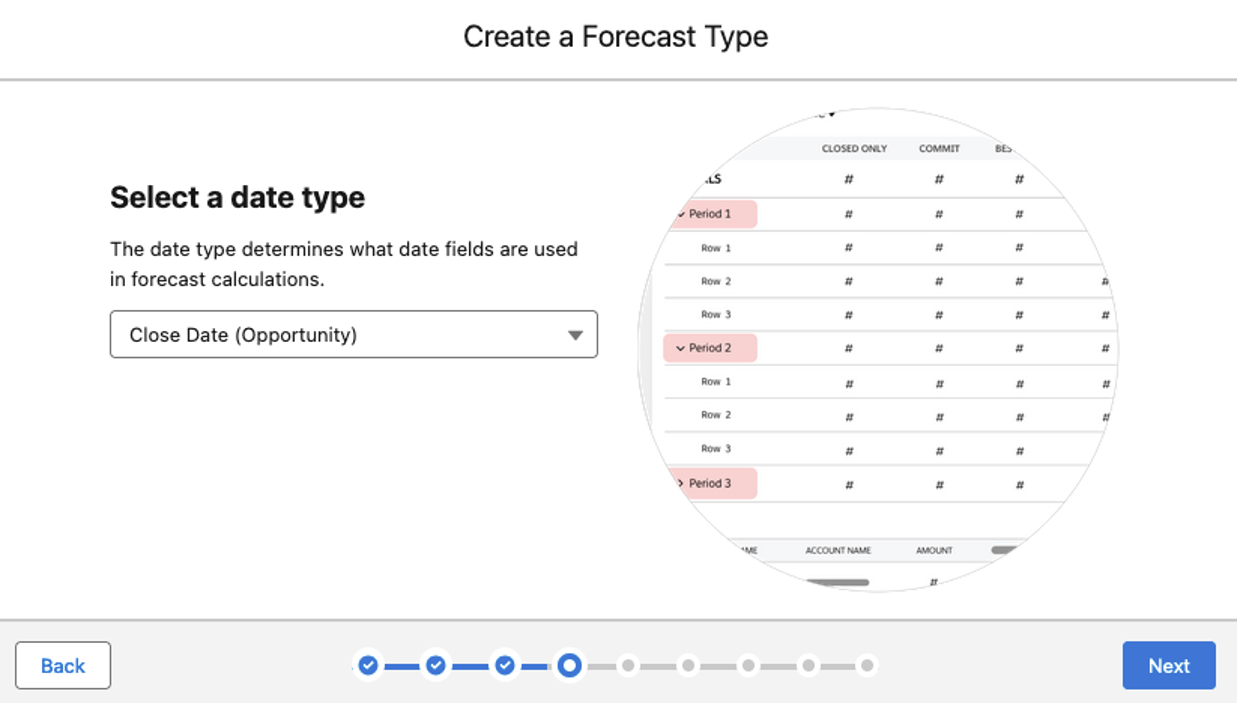The image size is (1238, 704).
Task: Collapse the Period 2 row chevron
Action: pyautogui.click(x=681, y=348)
